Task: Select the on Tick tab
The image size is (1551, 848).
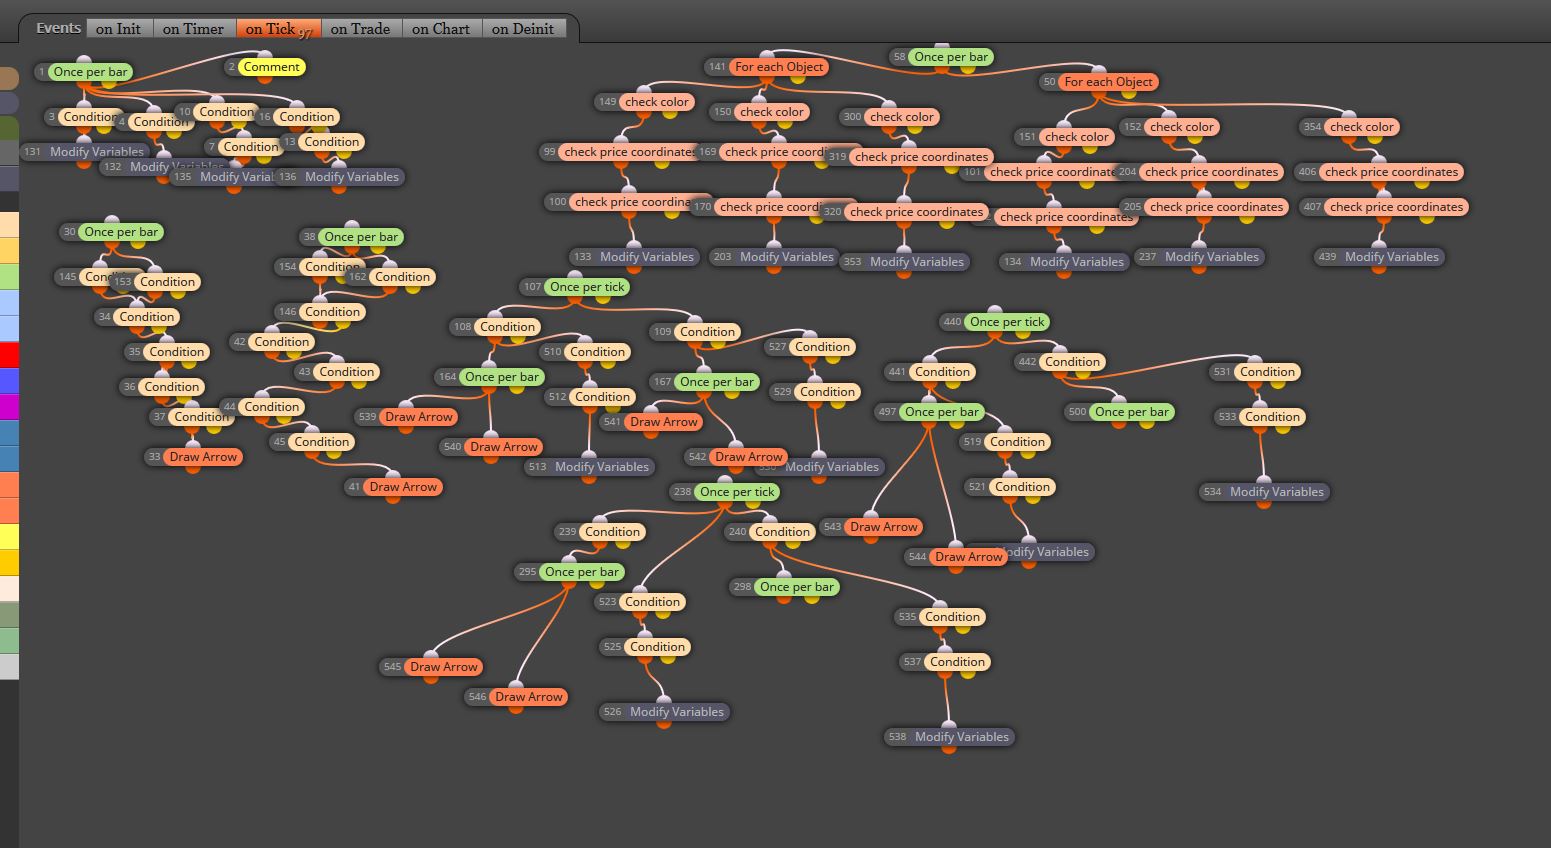Action: [277, 29]
